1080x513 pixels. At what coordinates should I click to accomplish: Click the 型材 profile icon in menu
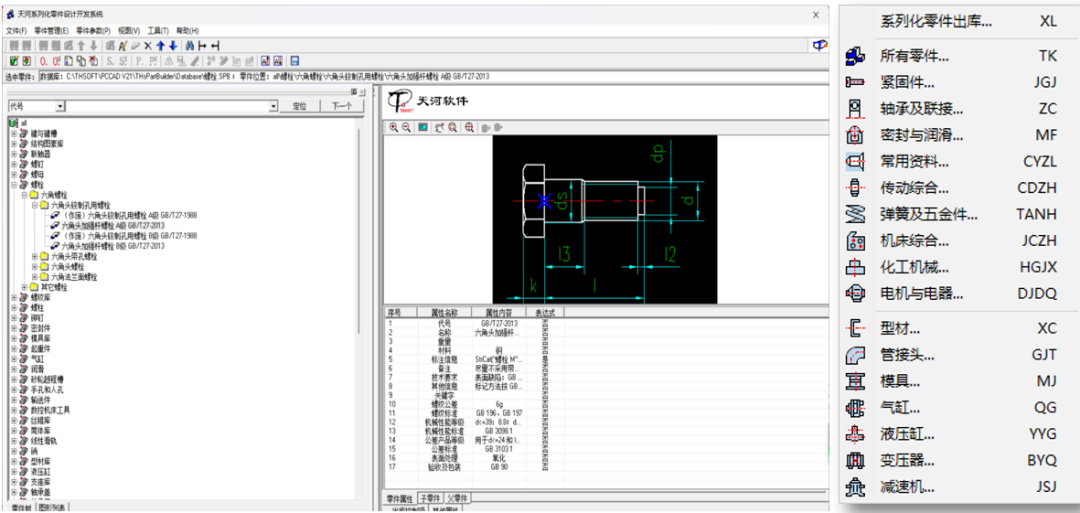click(855, 328)
